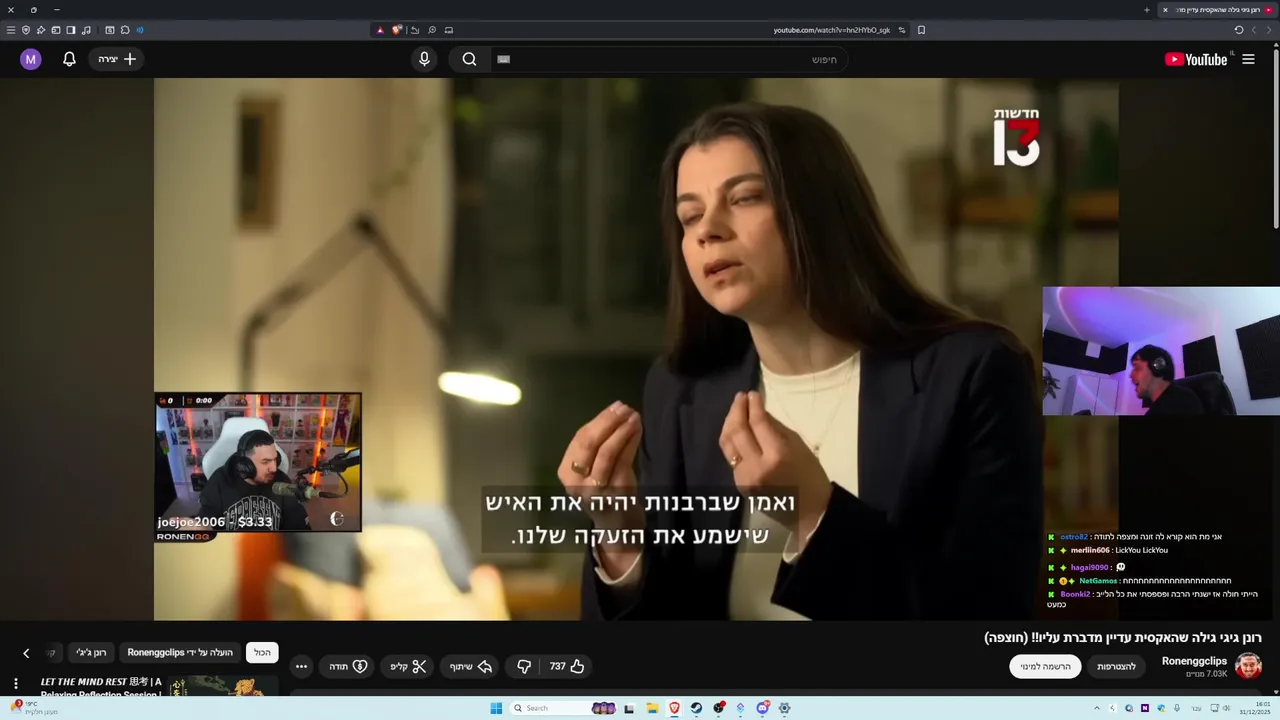Screen dimensions: 1280x720
Task: Go to YouTube home via logo
Action: [x=1196, y=59]
